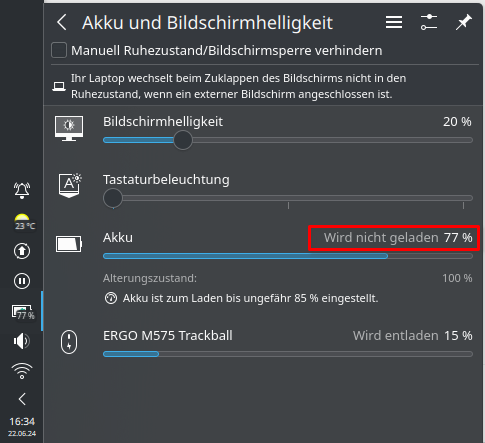This screenshot has width=485, height=443.
Task: Click the clock showing 16:34
Action: point(22,422)
